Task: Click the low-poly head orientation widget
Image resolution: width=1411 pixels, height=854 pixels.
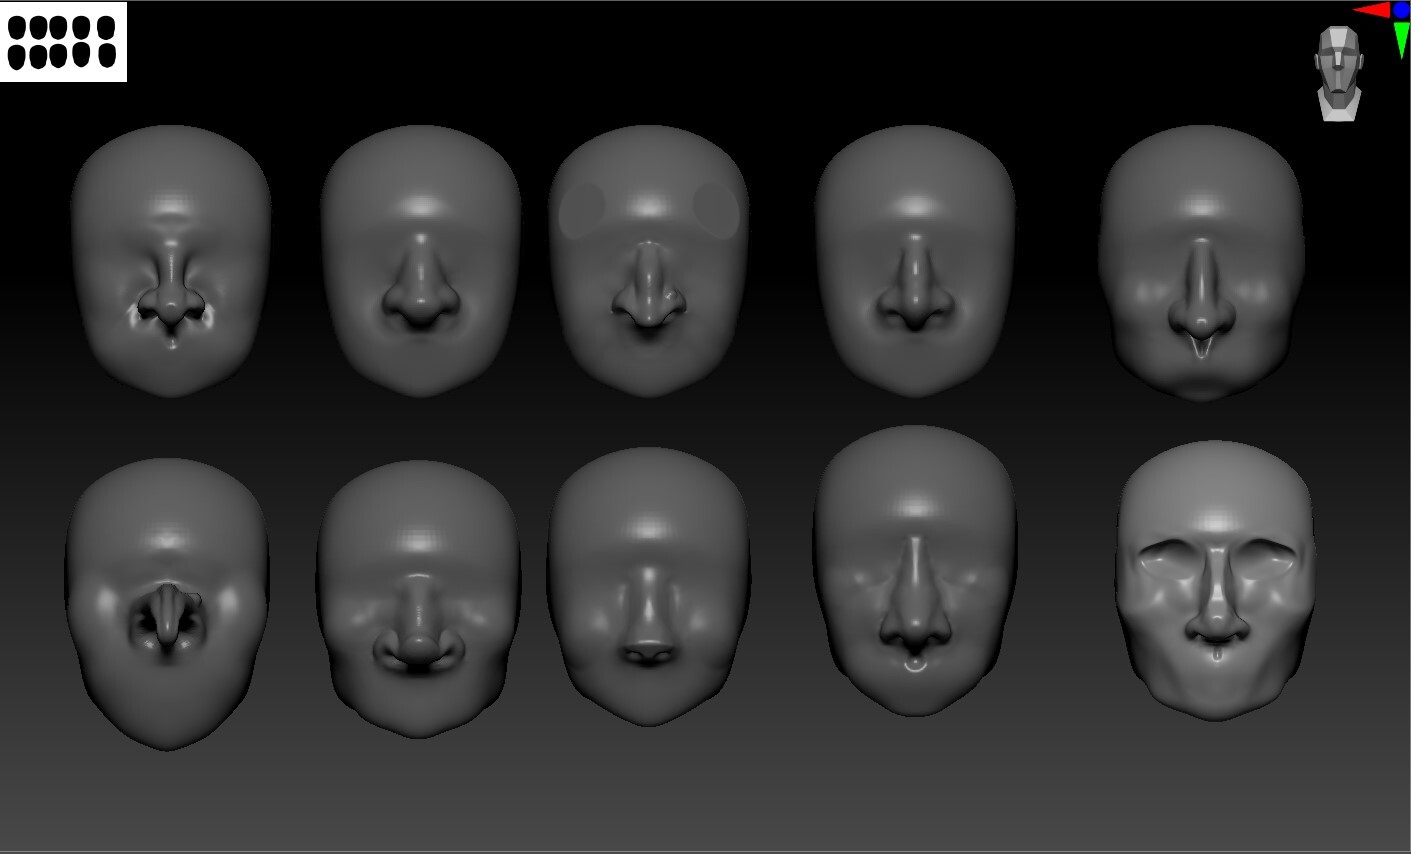Action: tap(1340, 60)
